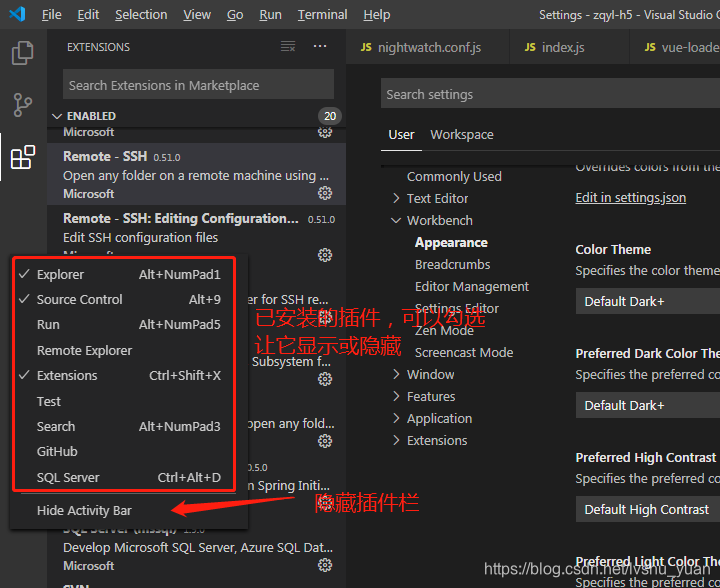Click the enabled extensions count badge 20
This screenshot has height=588, width=720.
tap(330, 116)
